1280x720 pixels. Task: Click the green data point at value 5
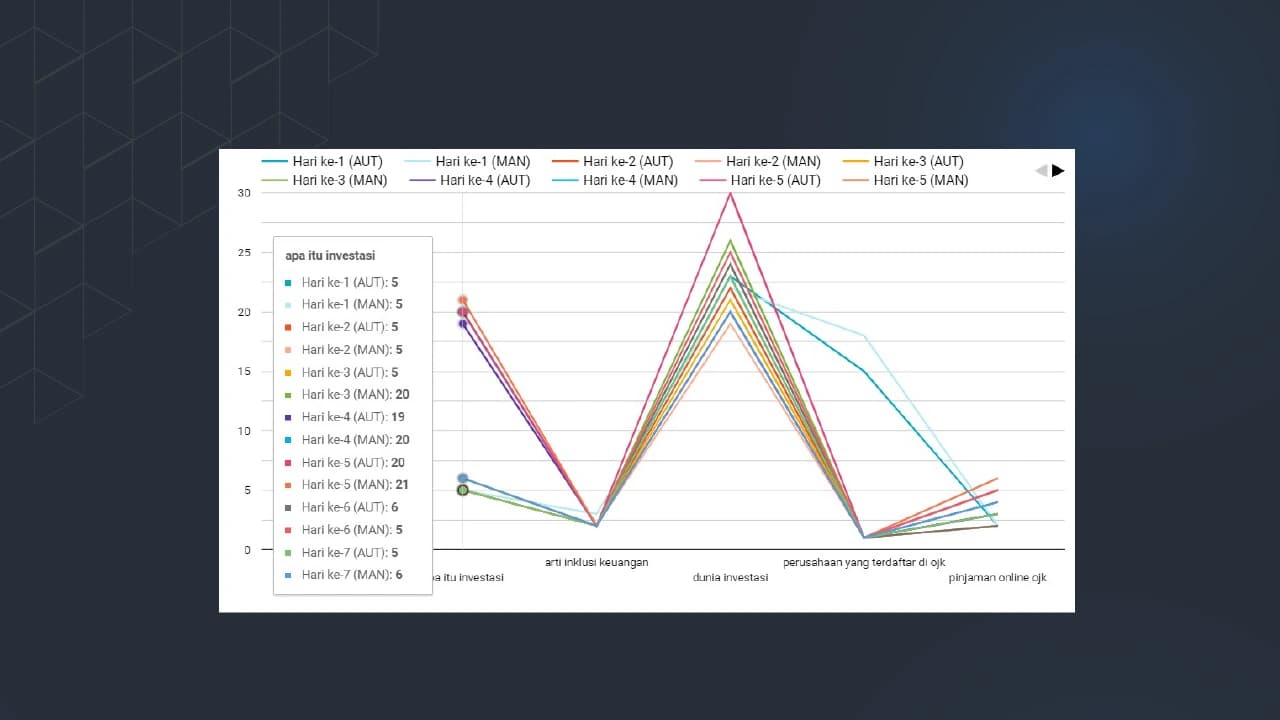[462, 490]
